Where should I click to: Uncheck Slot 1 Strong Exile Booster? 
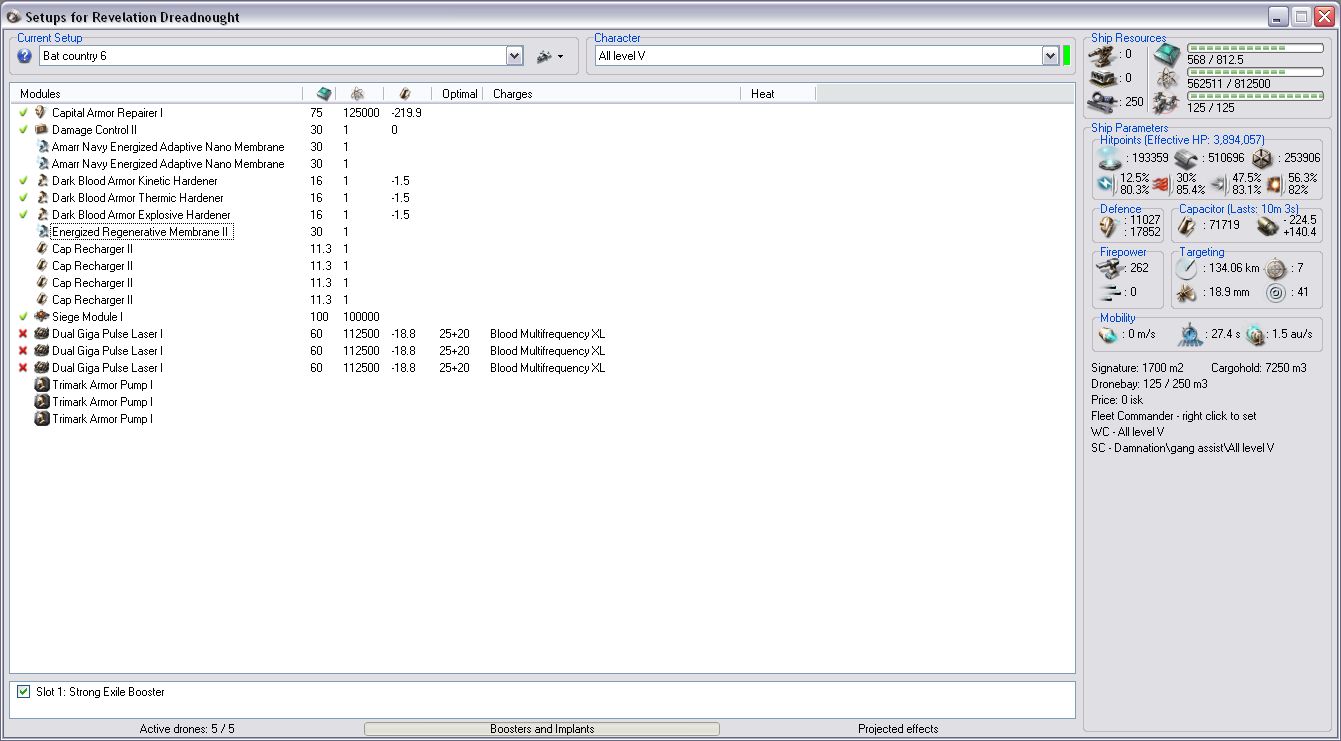(24, 692)
